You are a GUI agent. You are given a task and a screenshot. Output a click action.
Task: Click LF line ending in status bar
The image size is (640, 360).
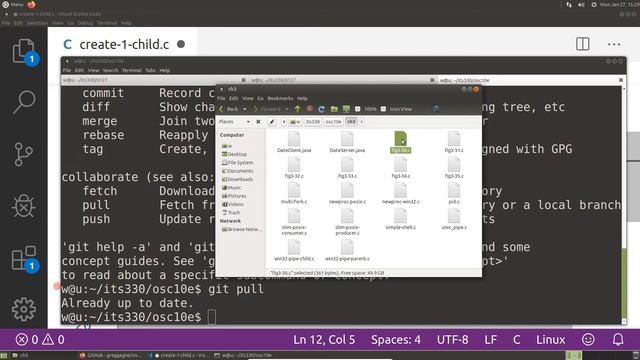coord(491,340)
